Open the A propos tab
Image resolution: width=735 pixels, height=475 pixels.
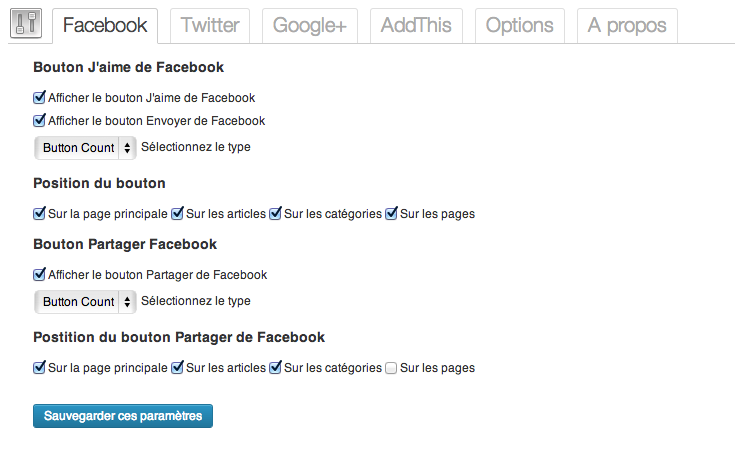pyautogui.click(x=626, y=26)
